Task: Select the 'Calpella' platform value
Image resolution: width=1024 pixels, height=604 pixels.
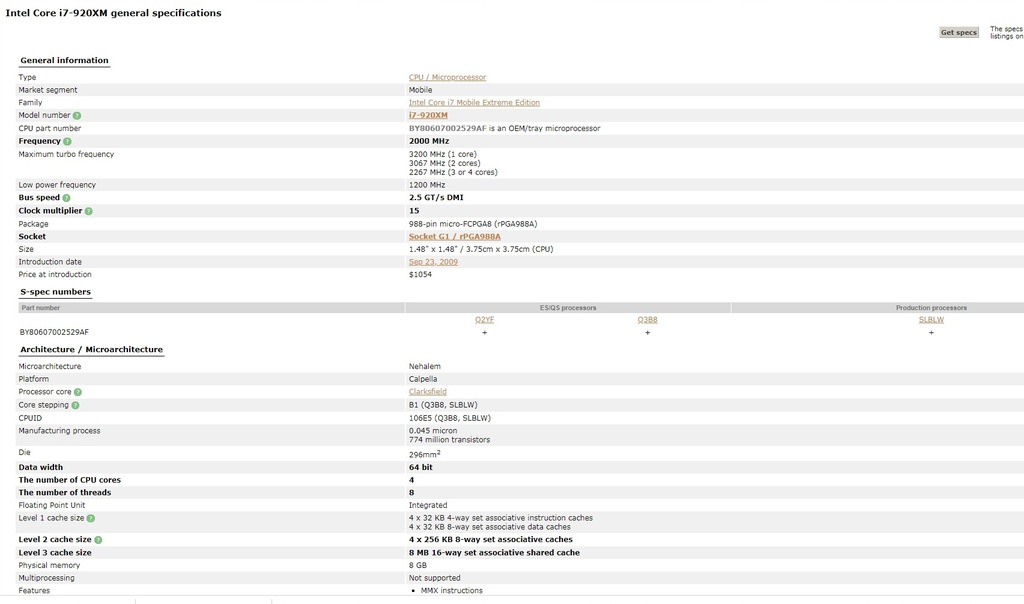Action: [423, 379]
